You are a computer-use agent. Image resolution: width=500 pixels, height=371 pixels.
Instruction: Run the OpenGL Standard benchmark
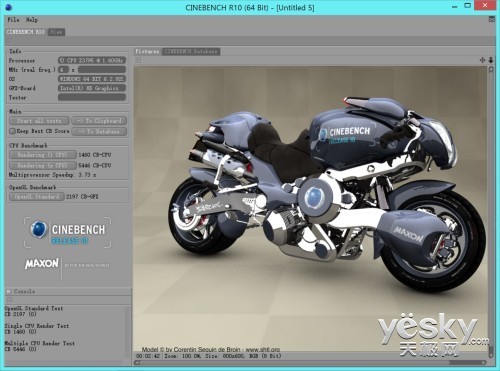click(x=37, y=197)
